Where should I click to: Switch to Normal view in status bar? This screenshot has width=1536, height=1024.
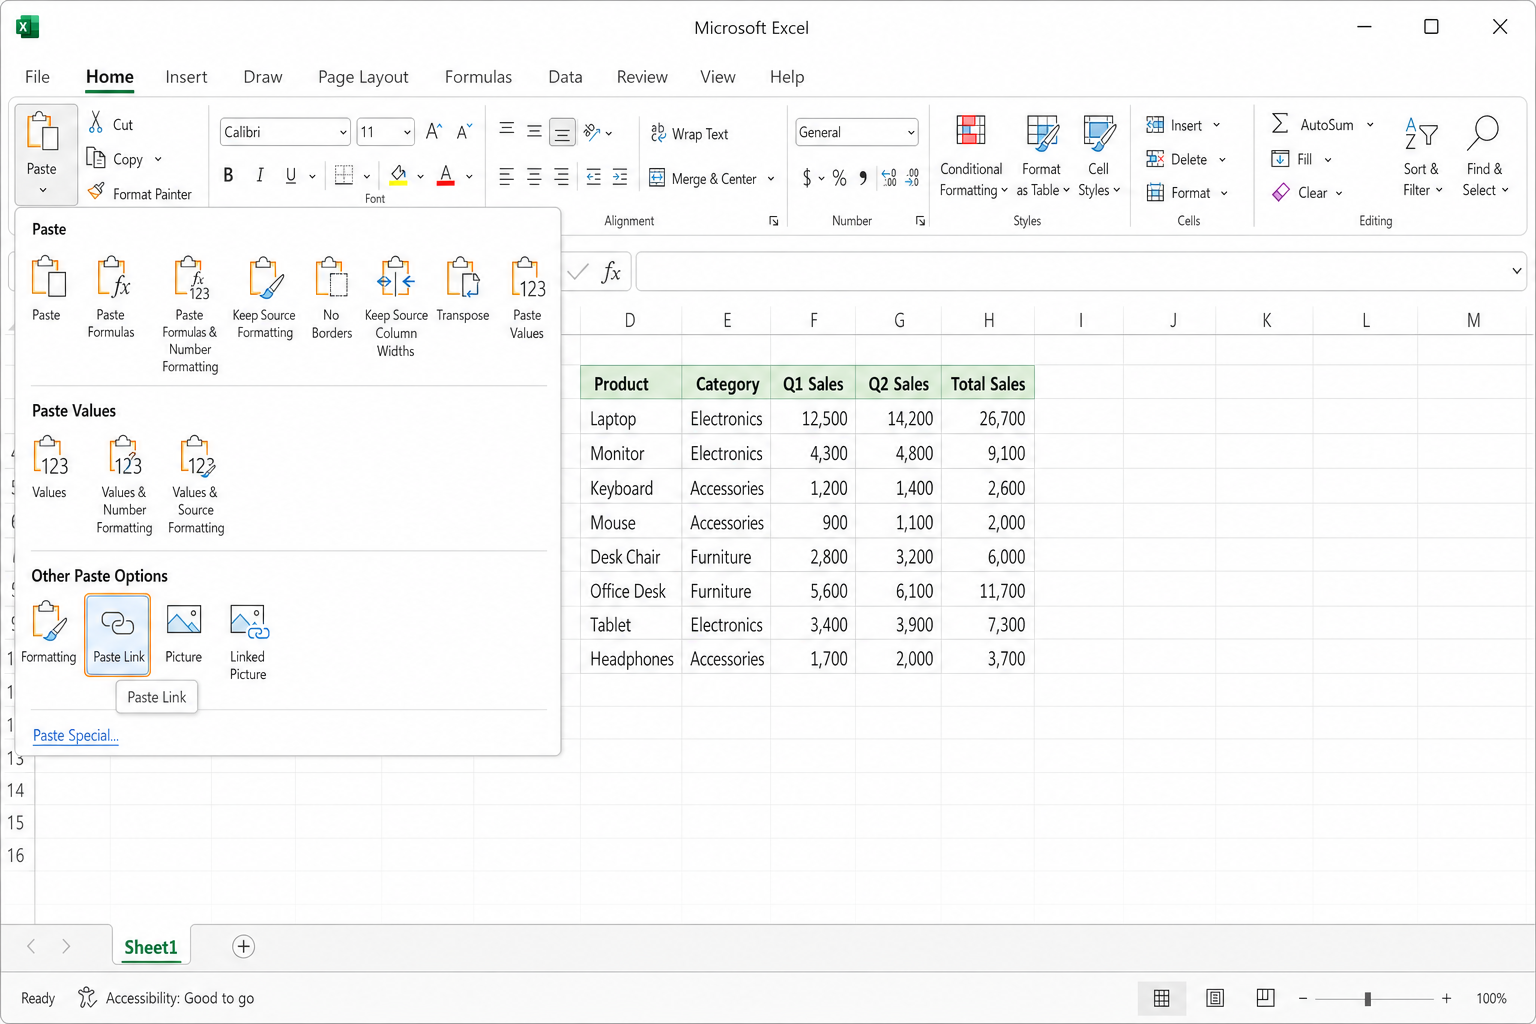1162,998
